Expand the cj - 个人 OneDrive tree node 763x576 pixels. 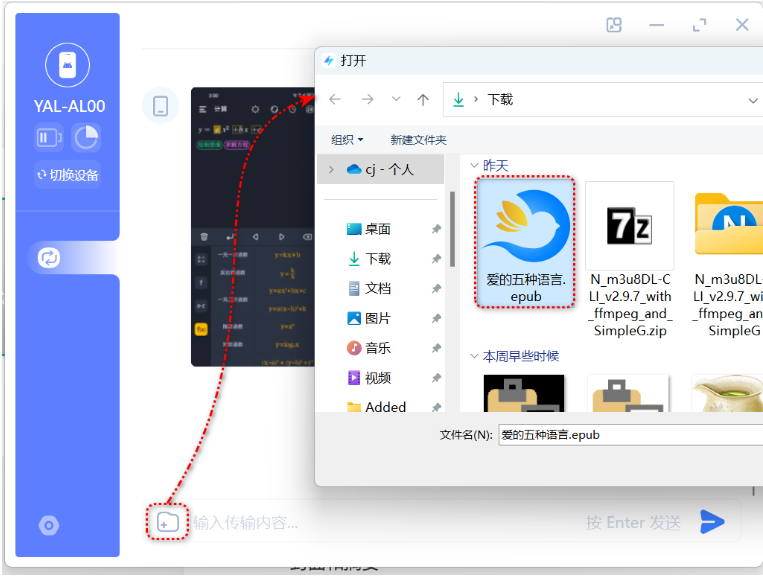(331, 170)
